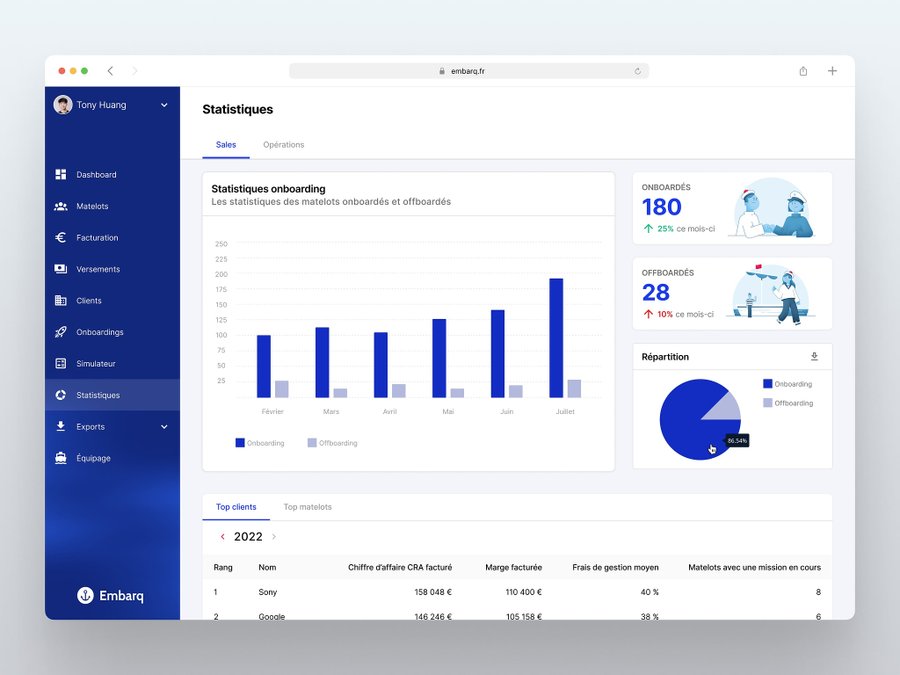This screenshot has height=675, width=900.
Task: Open Facturation via the euro icon
Action: tap(61, 238)
